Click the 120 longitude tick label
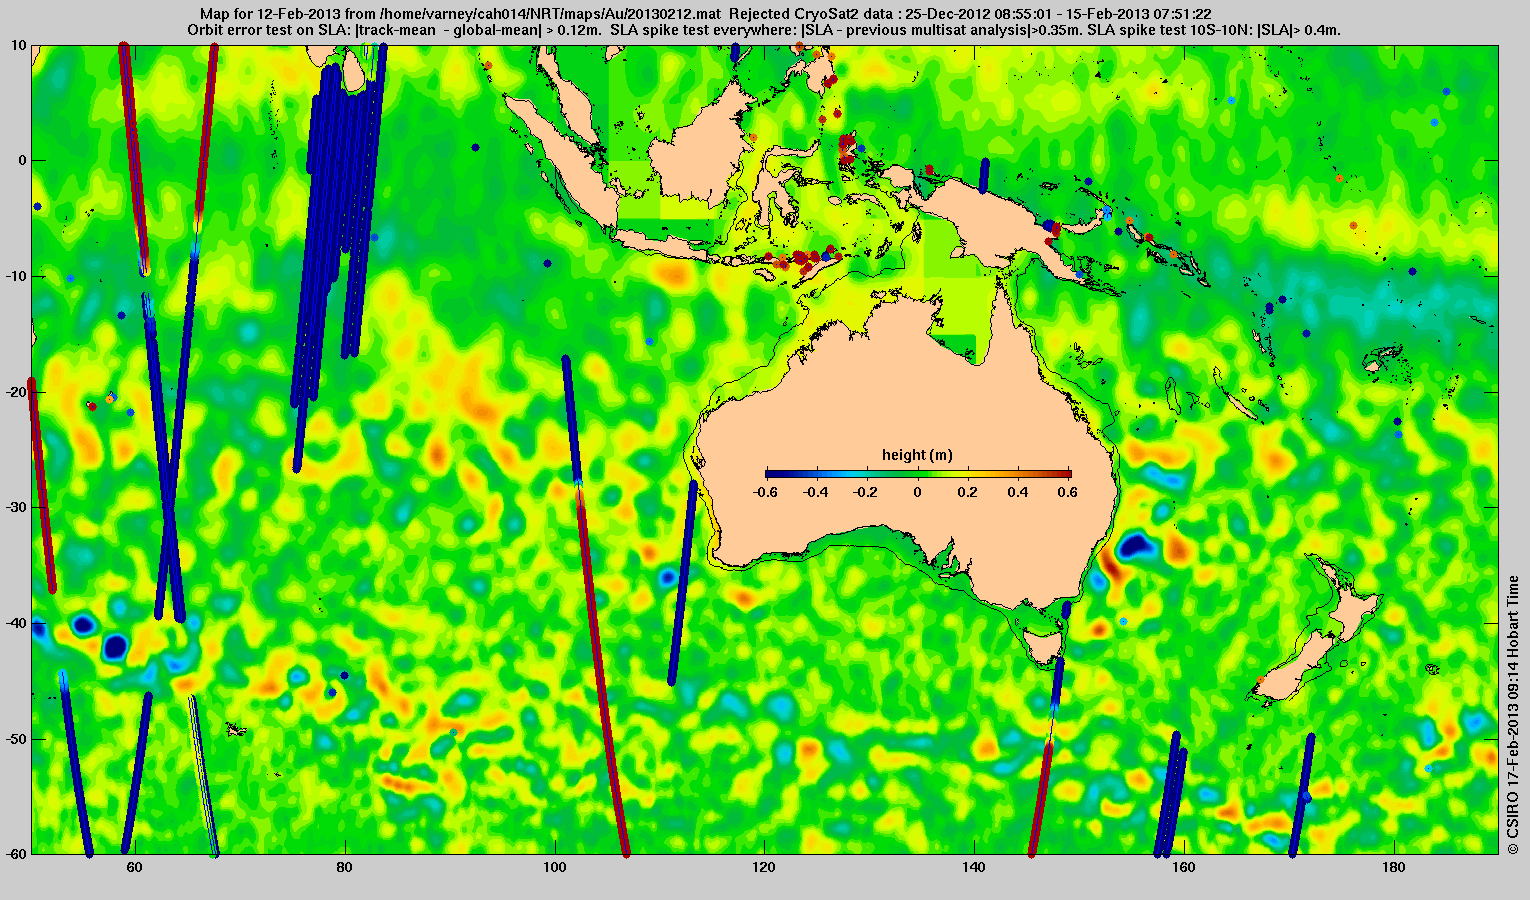The width and height of the screenshot is (1530, 900). 764,867
